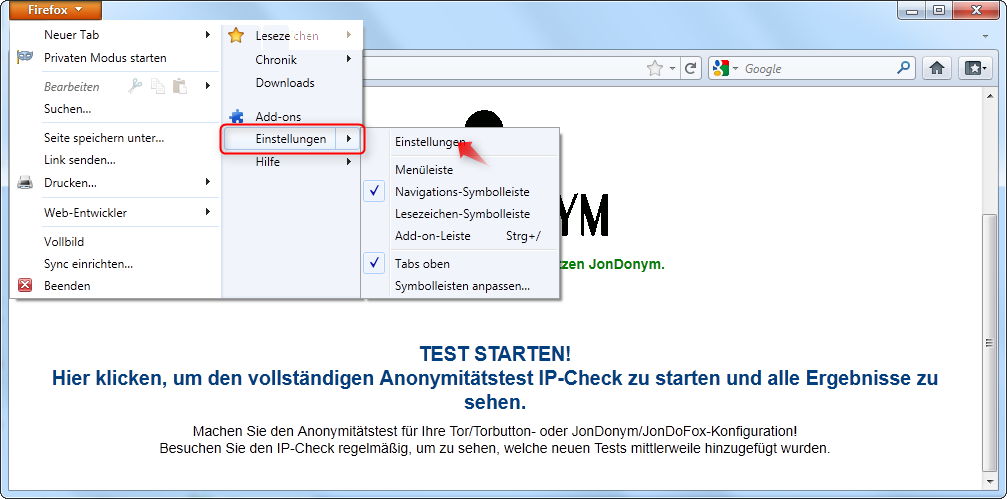
Task: Click the bookmark star in the URL bar
Action: [654, 68]
